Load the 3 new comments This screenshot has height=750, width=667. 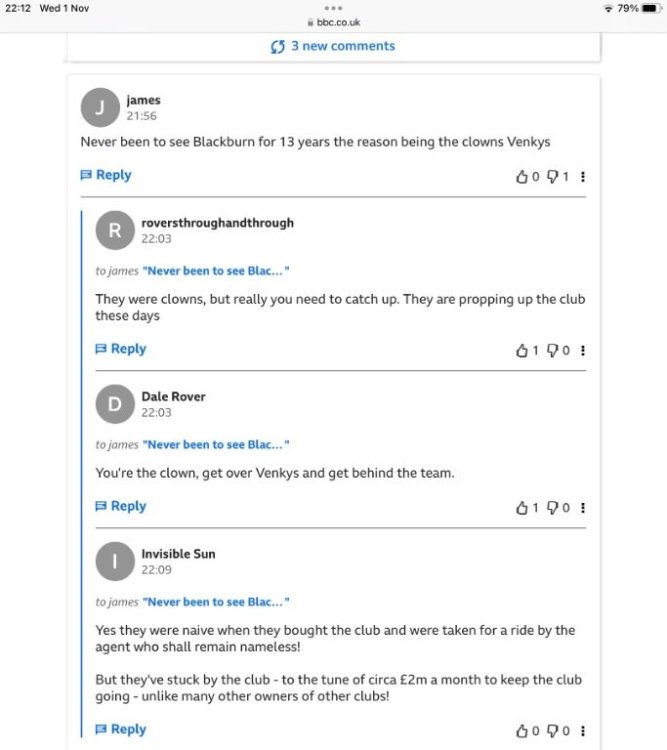333,46
